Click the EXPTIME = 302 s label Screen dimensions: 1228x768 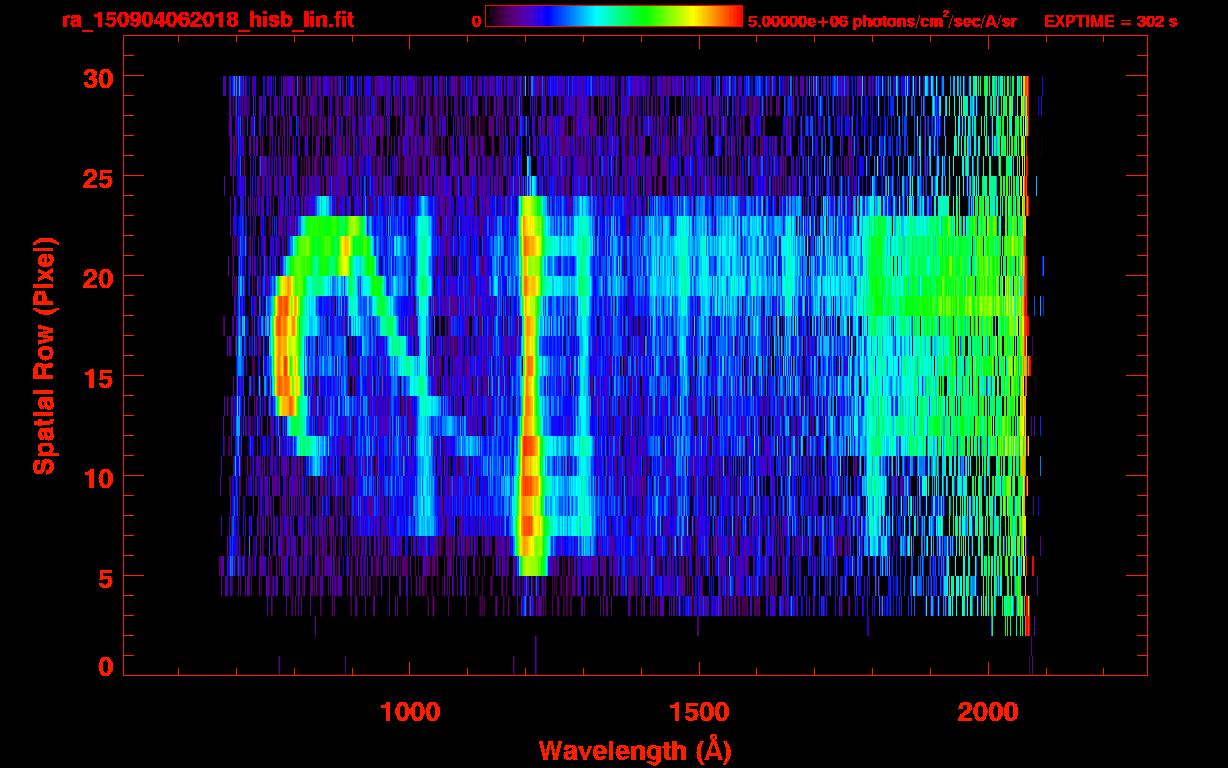[x=1110, y=21]
